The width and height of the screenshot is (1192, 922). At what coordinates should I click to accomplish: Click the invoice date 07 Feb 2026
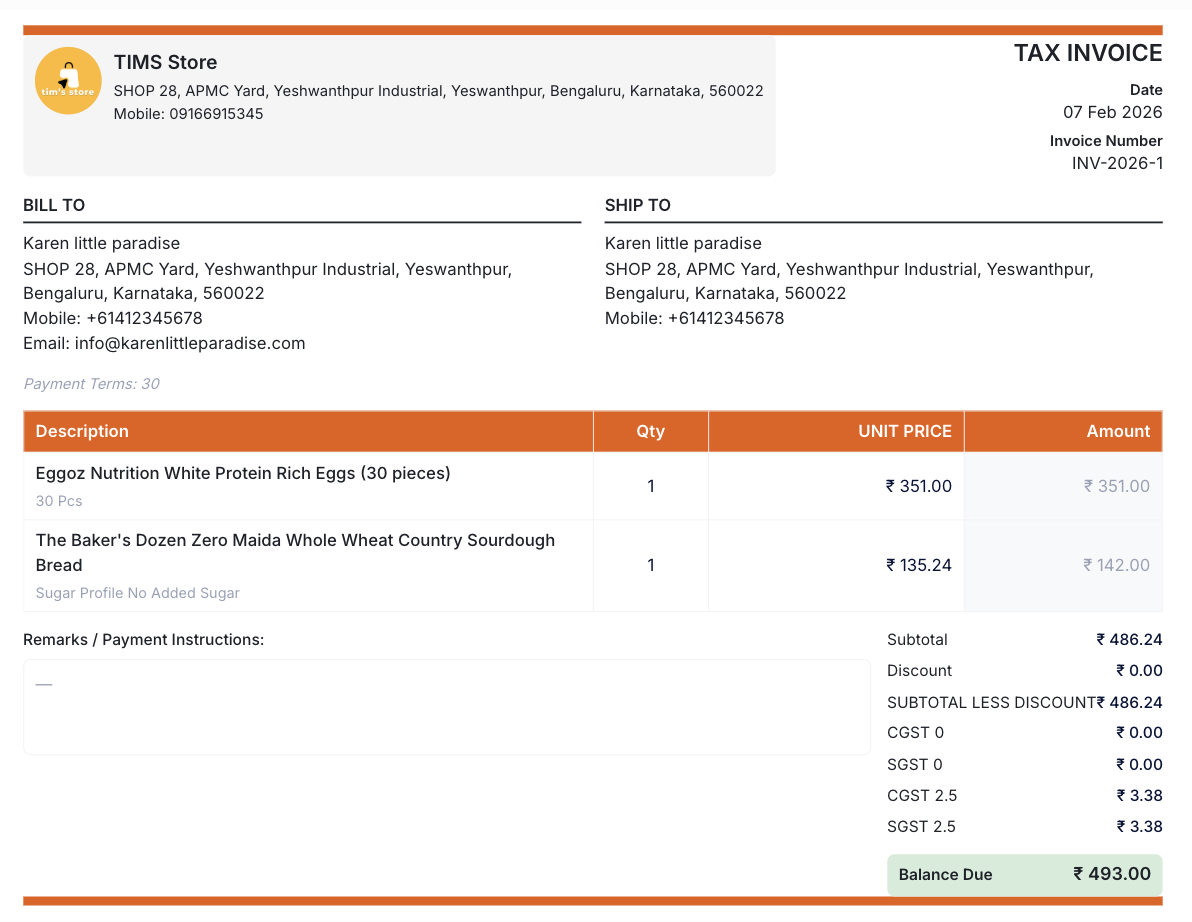coord(1112,112)
